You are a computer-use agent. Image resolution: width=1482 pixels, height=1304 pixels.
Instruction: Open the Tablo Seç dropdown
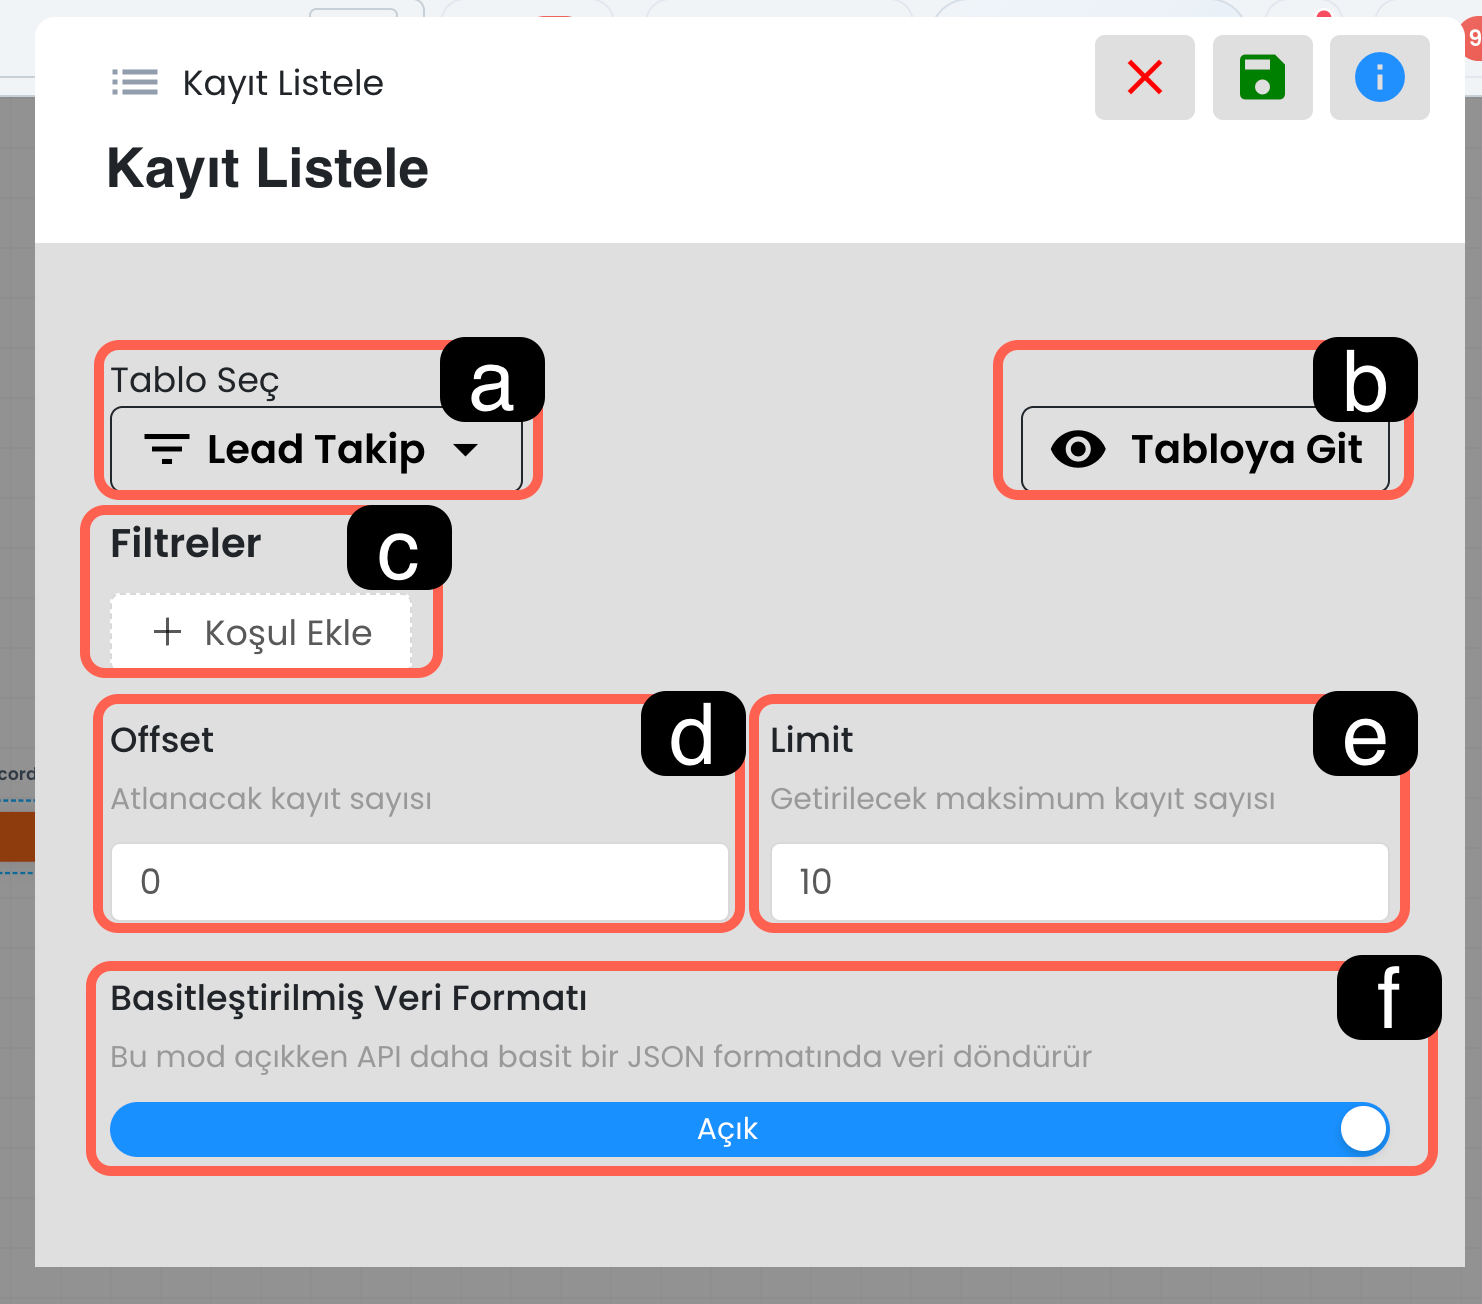(316, 449)
